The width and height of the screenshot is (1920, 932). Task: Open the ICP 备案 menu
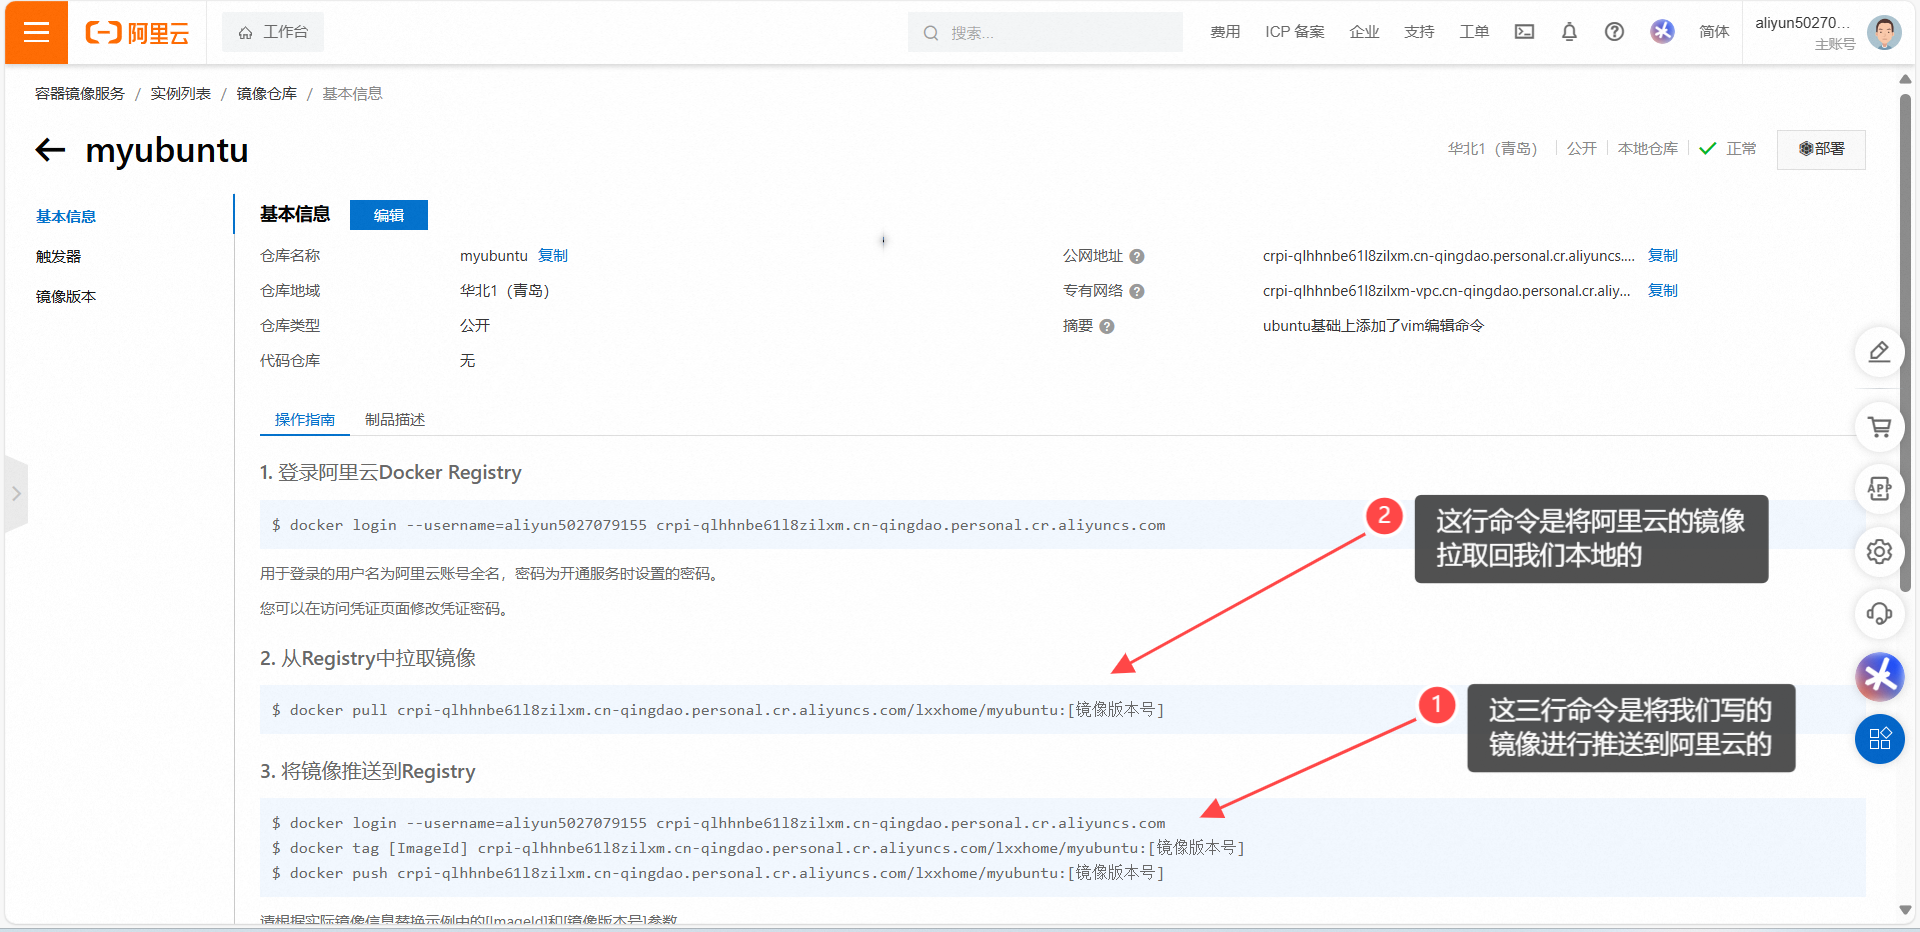tap(1294, 32)
